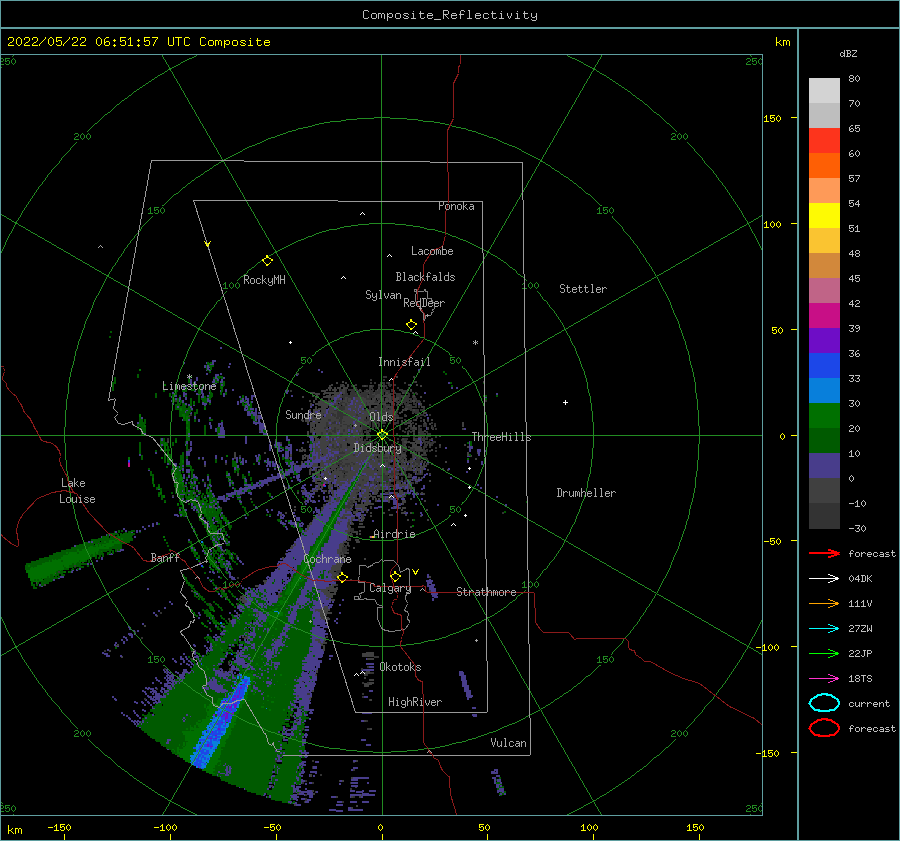This screenshot has width=900, height=841.
Task: Select the bright green 30-20 dBZ swatch
Action: pyautogui.click(x=824, y=415)
